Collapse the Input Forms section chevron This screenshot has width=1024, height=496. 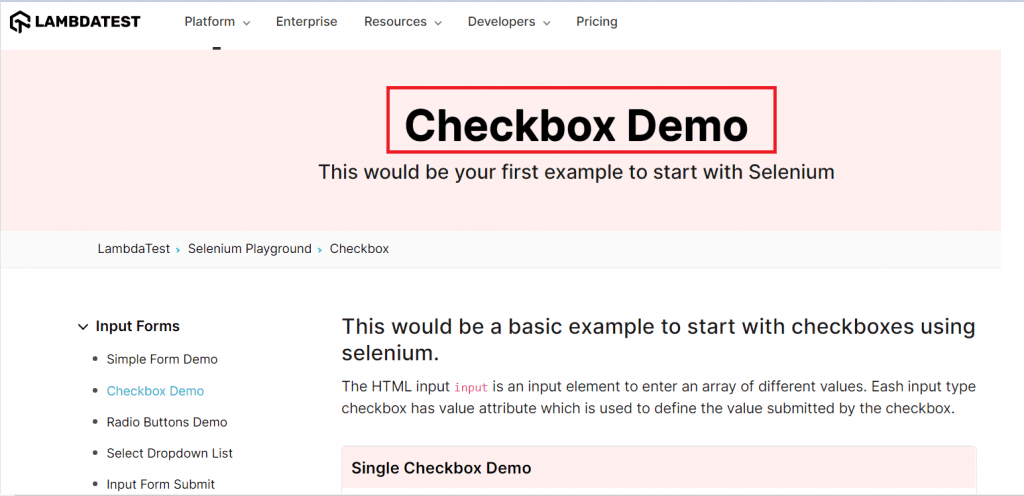(x=83, y=327)
